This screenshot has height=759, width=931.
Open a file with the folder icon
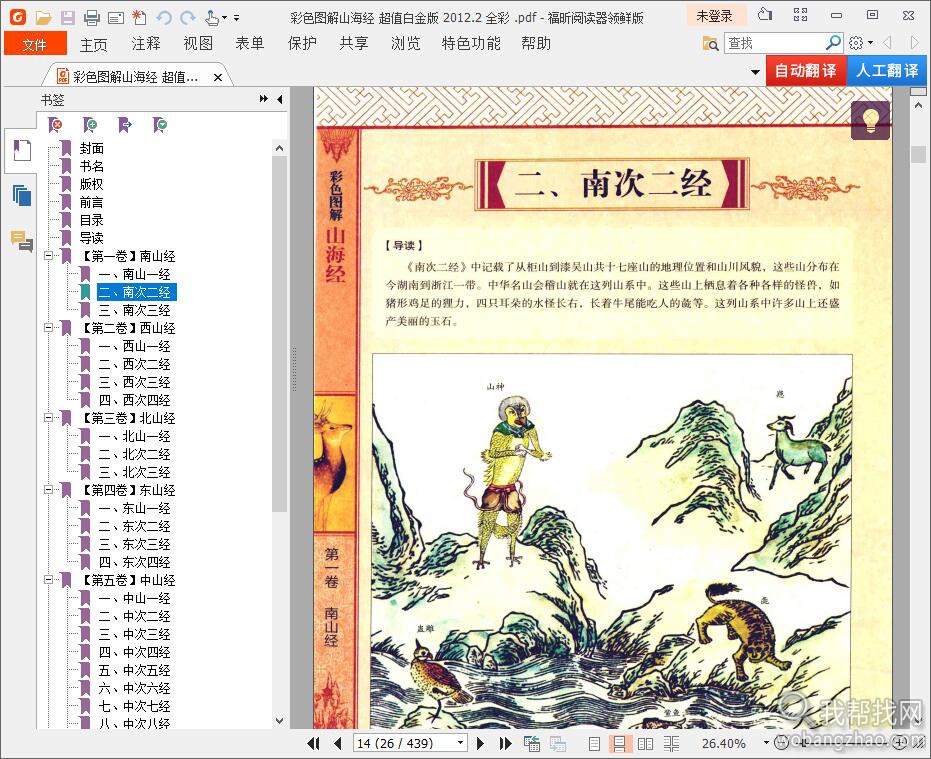pyautogui.click(x=43, y=18)
